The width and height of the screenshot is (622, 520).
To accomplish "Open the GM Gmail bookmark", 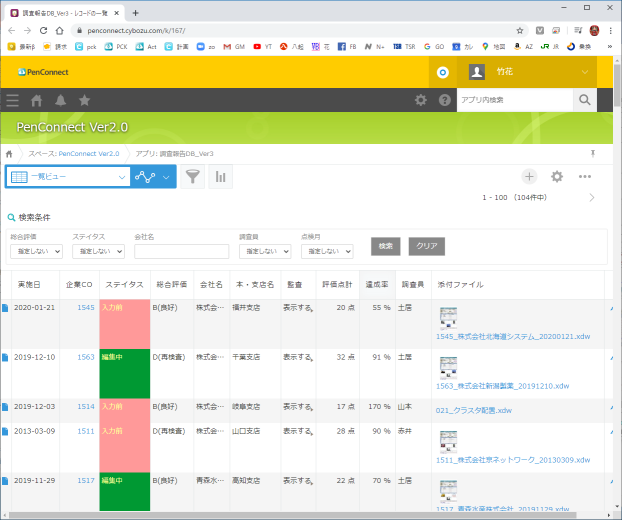I will [x=234, y=47].
